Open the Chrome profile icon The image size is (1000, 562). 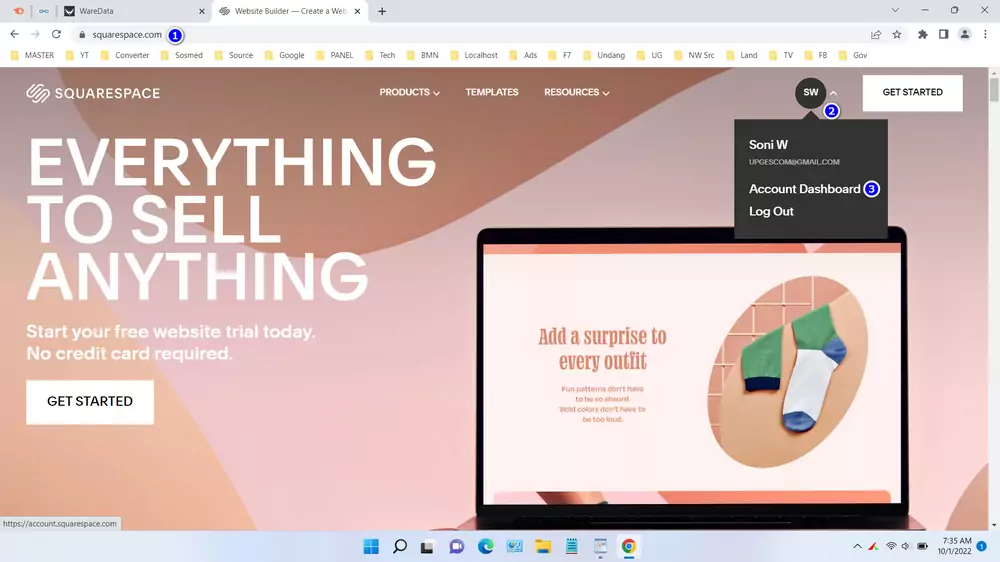point(964,34)
